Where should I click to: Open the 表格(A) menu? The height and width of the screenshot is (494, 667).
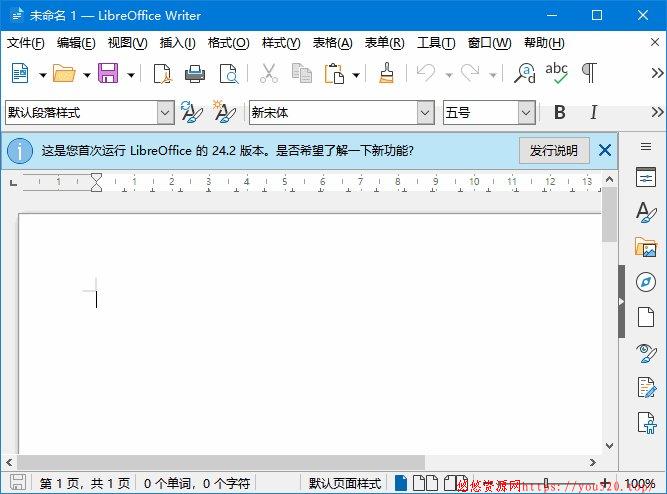333,43
